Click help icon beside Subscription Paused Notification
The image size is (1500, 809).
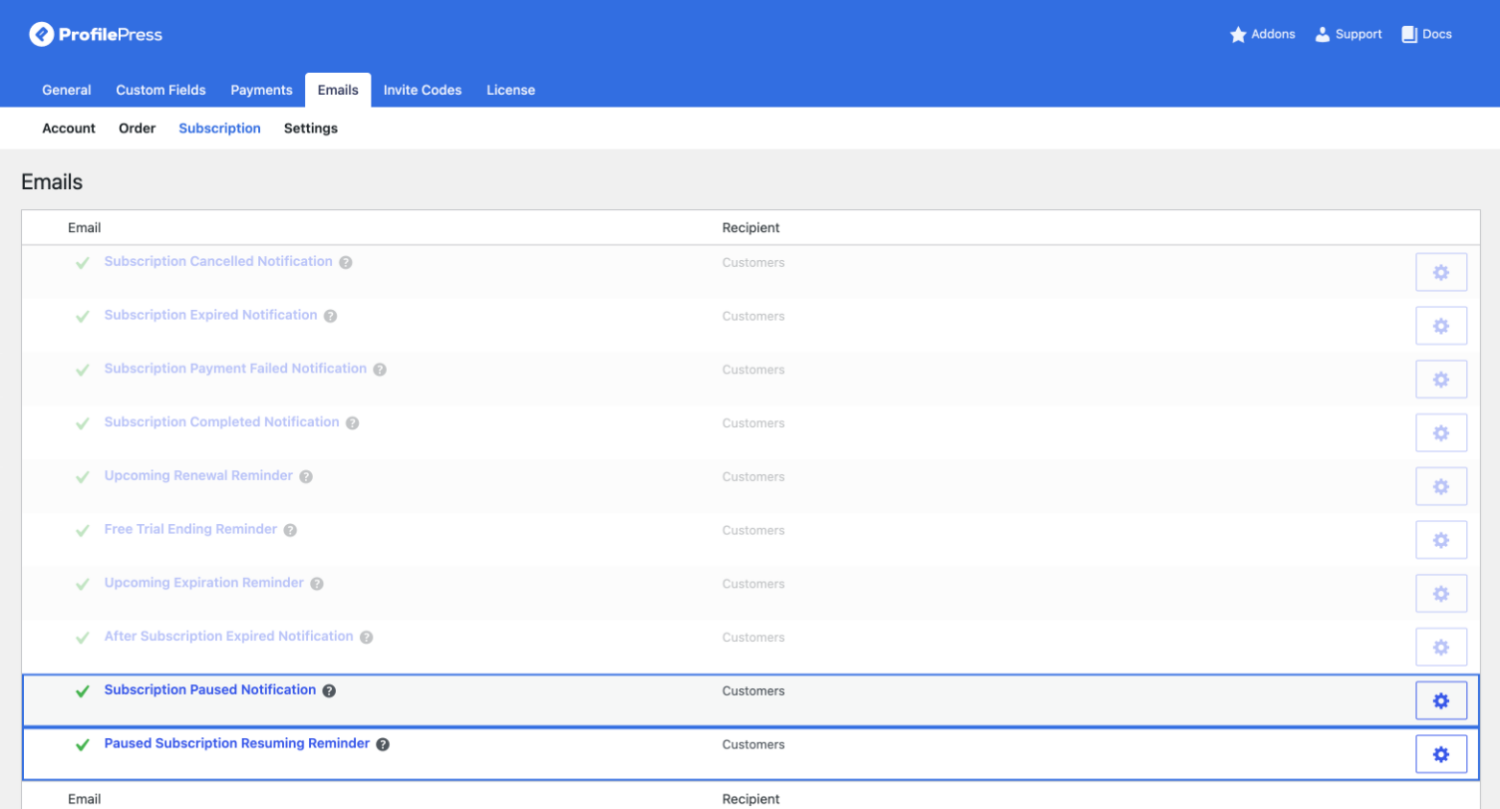coord(329,691)
